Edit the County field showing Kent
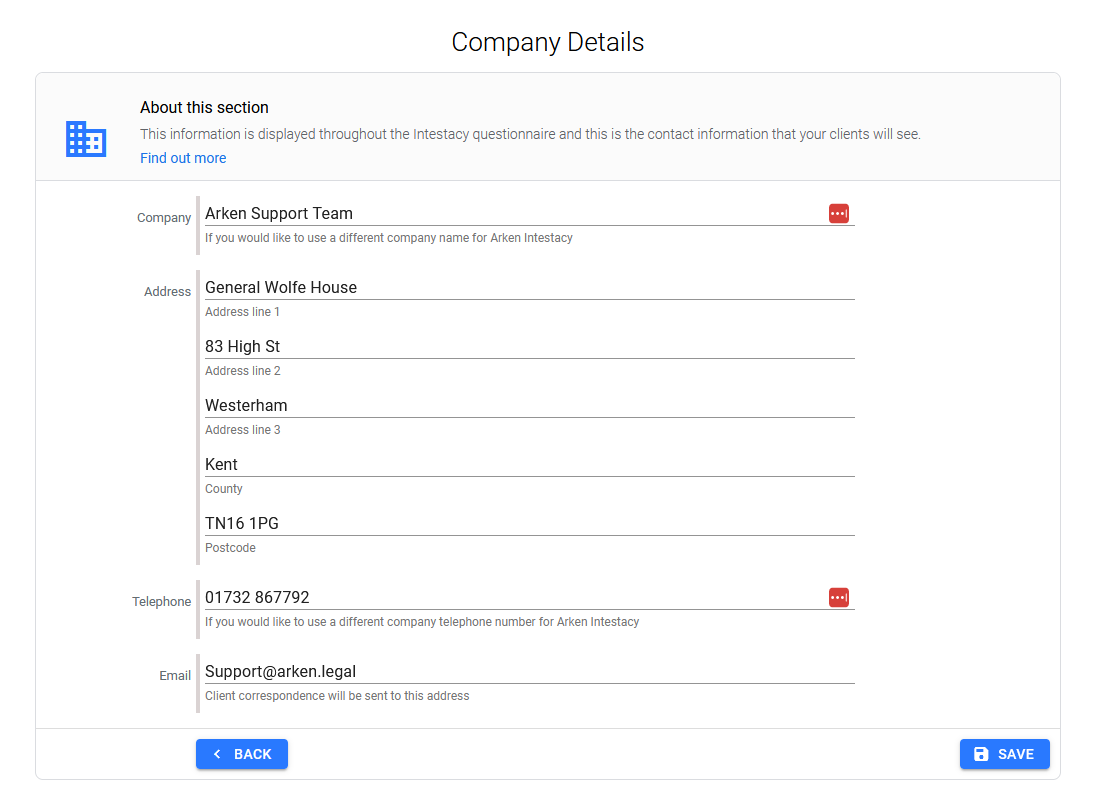 coord(529,464)
